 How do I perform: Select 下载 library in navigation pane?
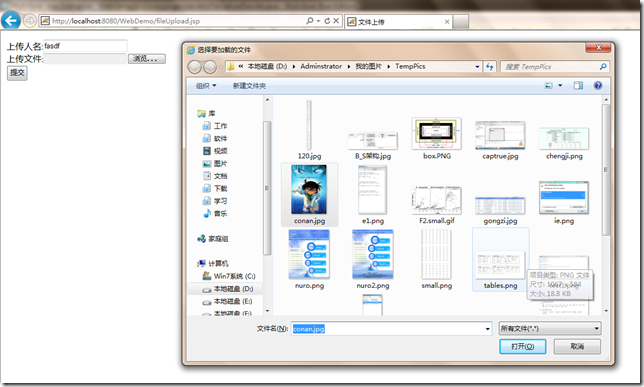(x=215, y=188)
